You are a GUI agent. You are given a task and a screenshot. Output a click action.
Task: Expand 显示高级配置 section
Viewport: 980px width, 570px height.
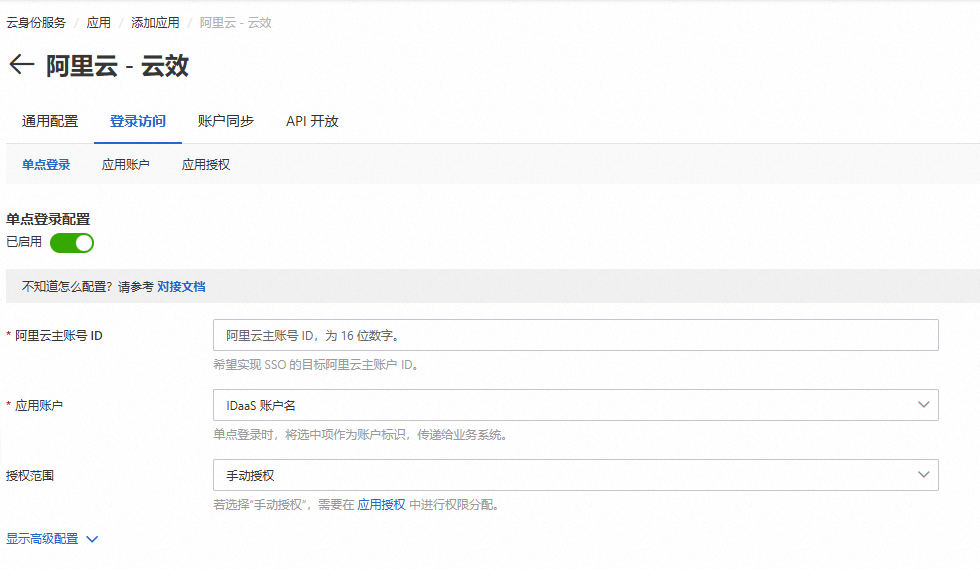(52, 539)
